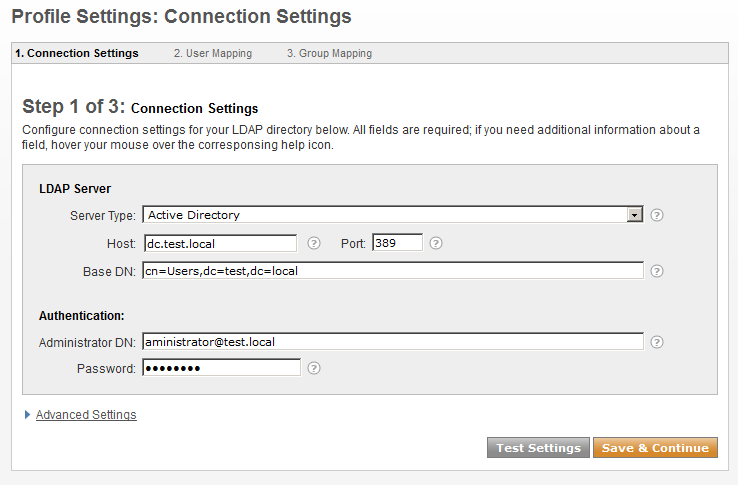
Task: Focus the Password input field
Action: pos(222,368)
